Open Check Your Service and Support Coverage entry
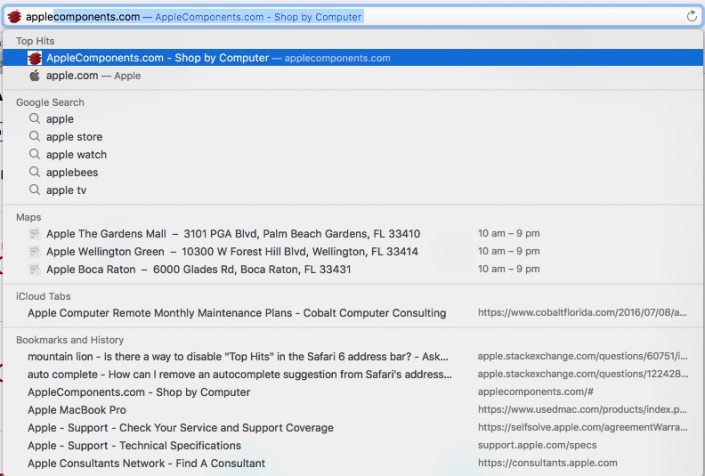705x476 pixels. (353, 427)
